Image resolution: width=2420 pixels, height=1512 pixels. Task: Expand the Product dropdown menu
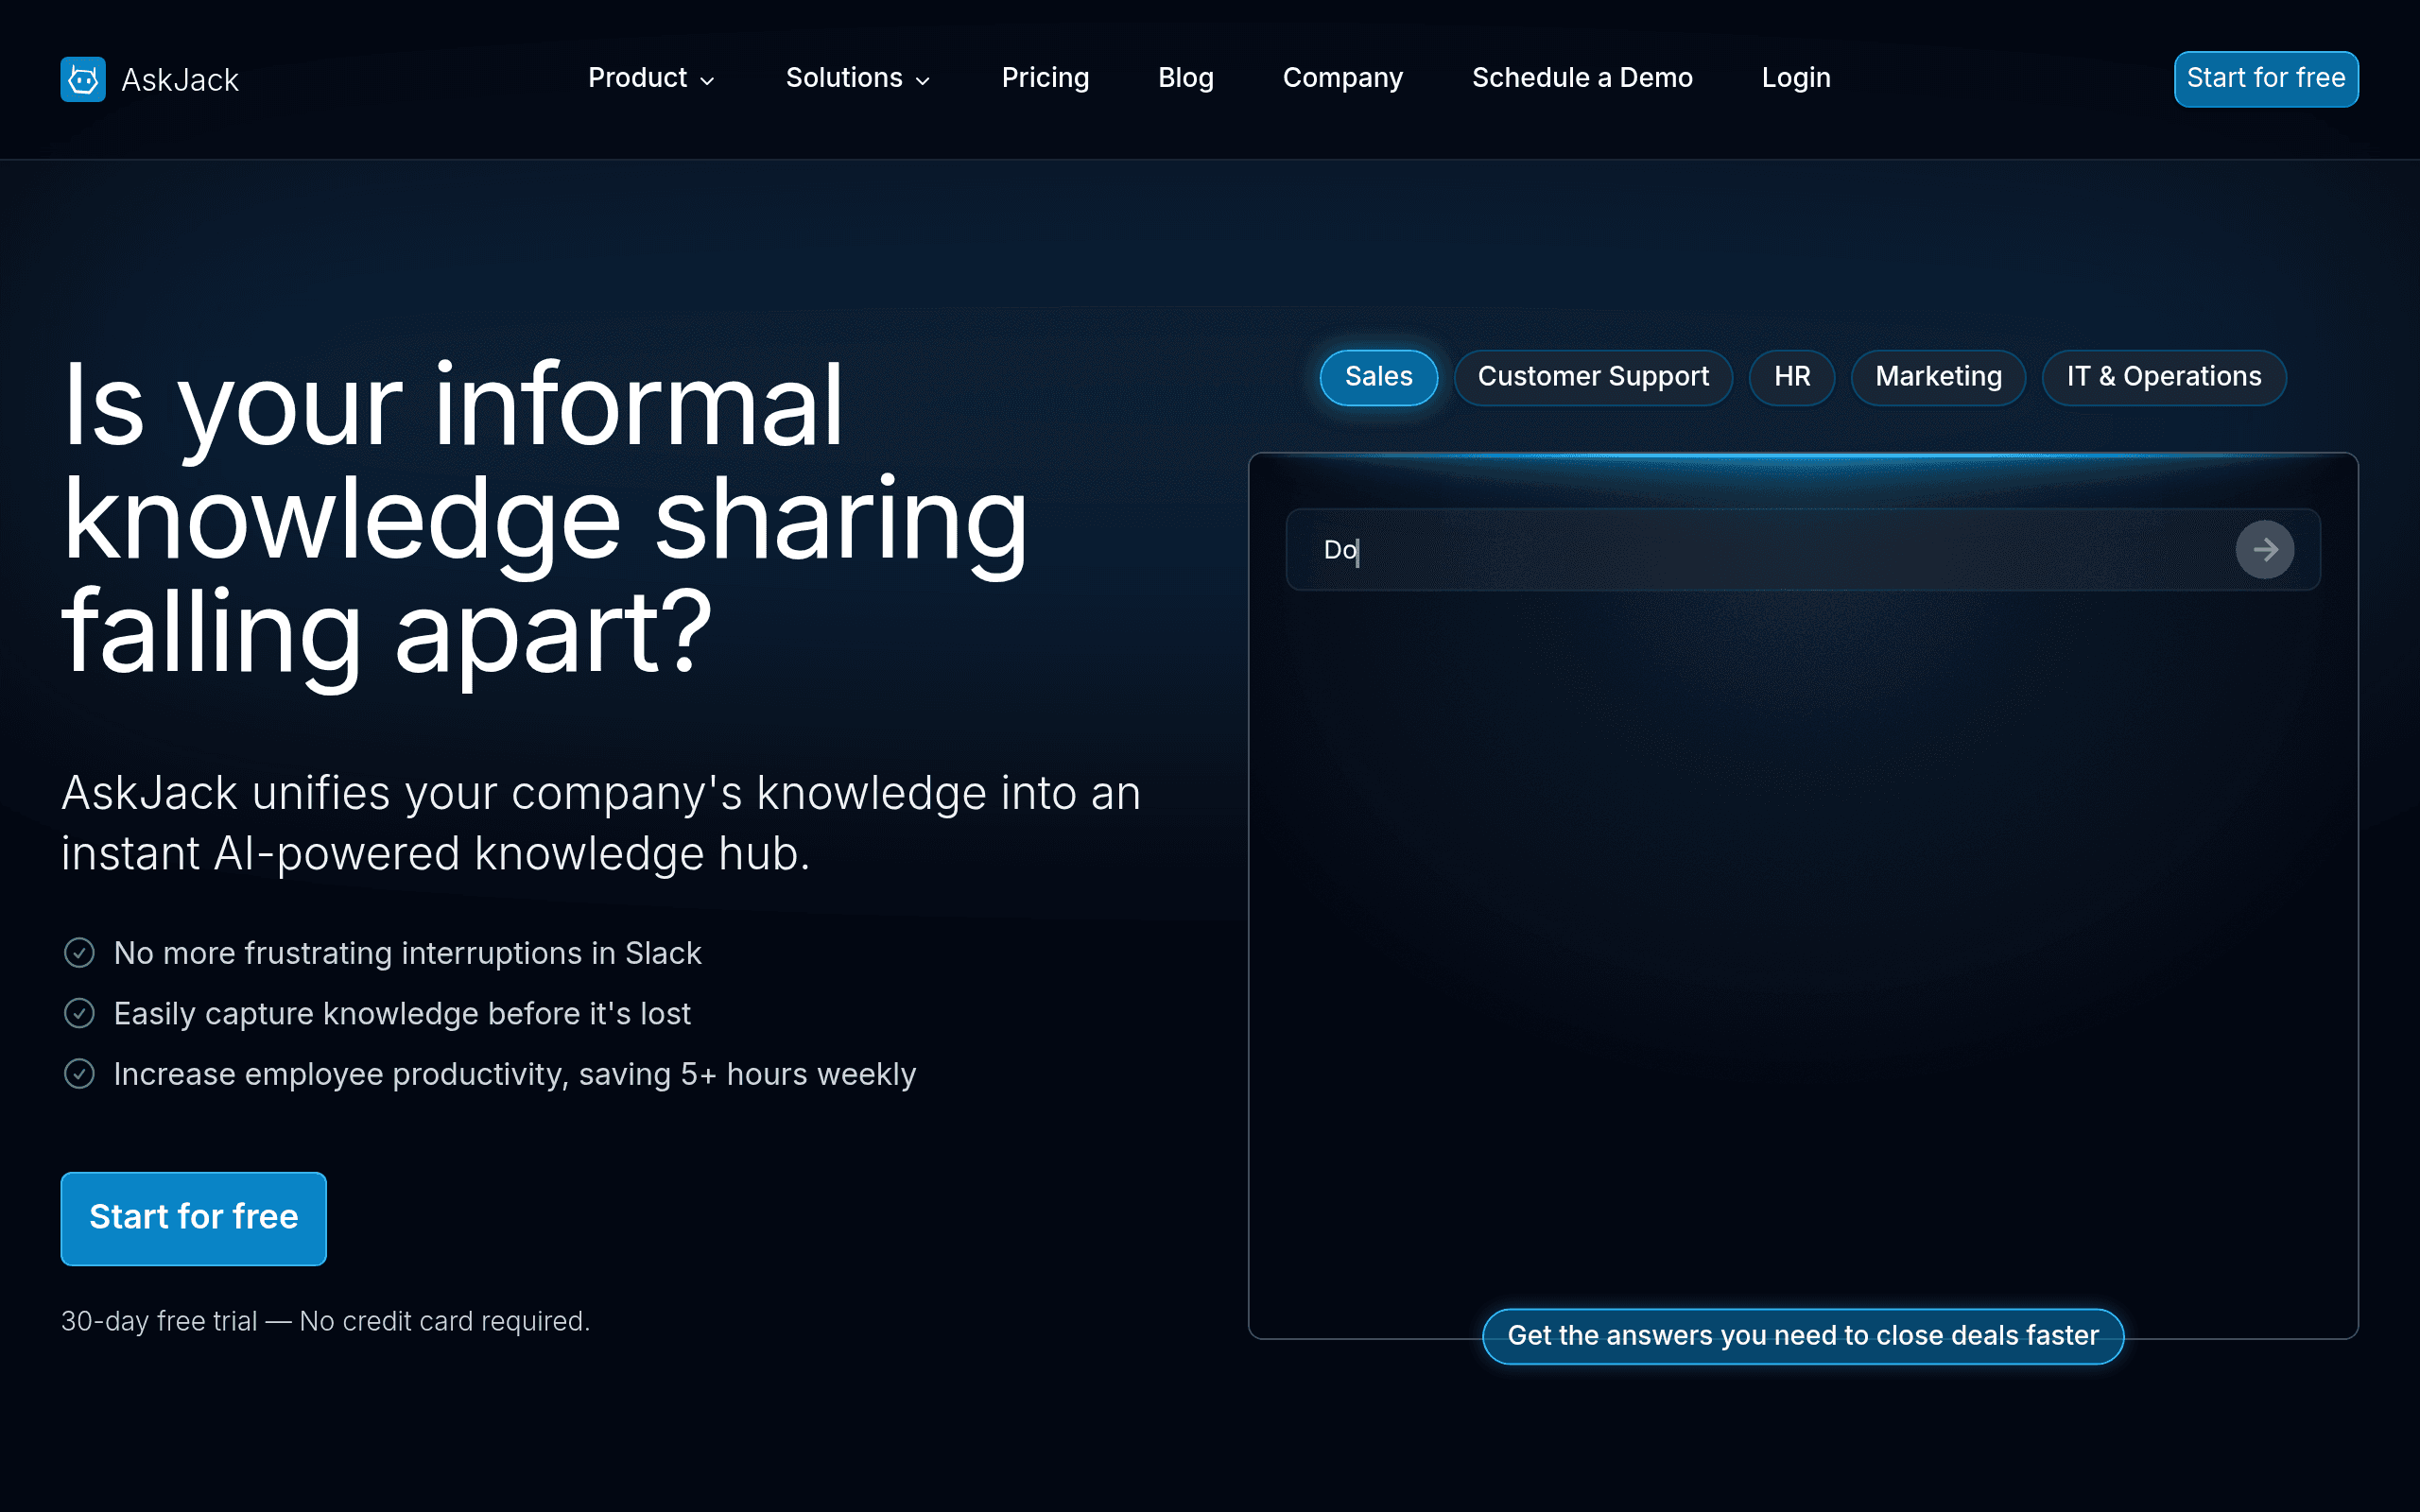651,78
